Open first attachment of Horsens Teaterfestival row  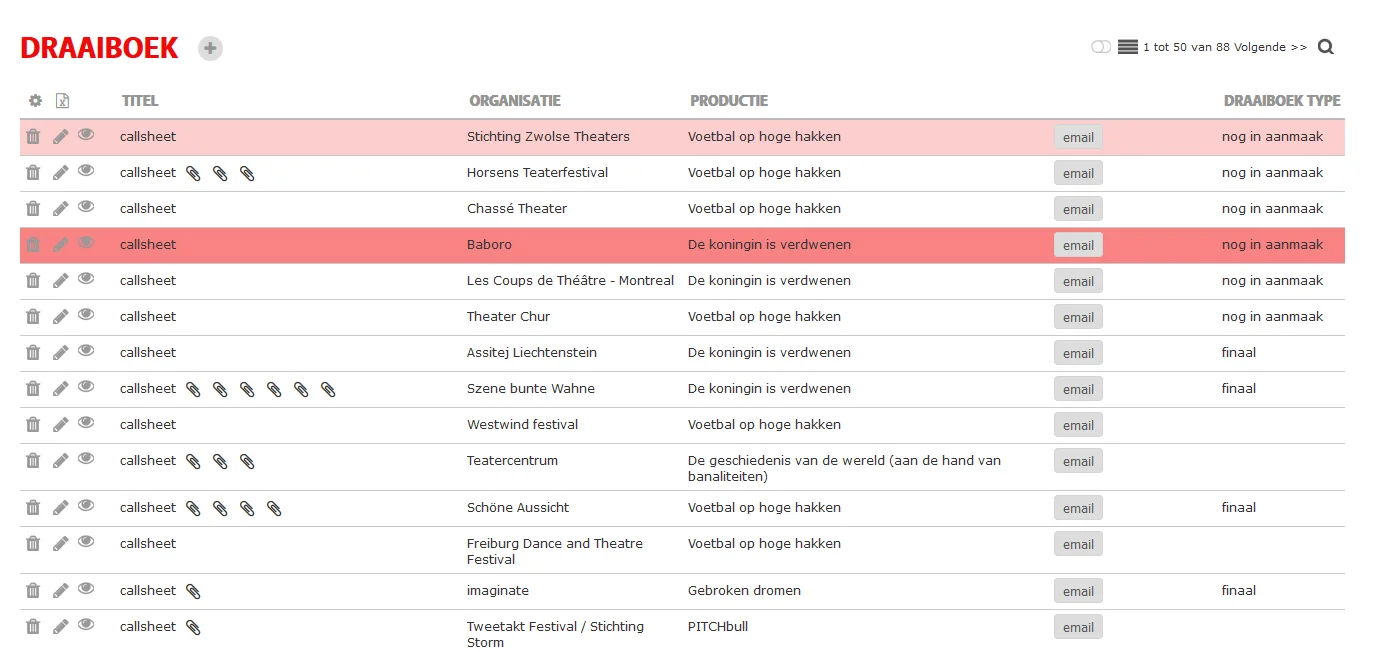pos(193,173)
